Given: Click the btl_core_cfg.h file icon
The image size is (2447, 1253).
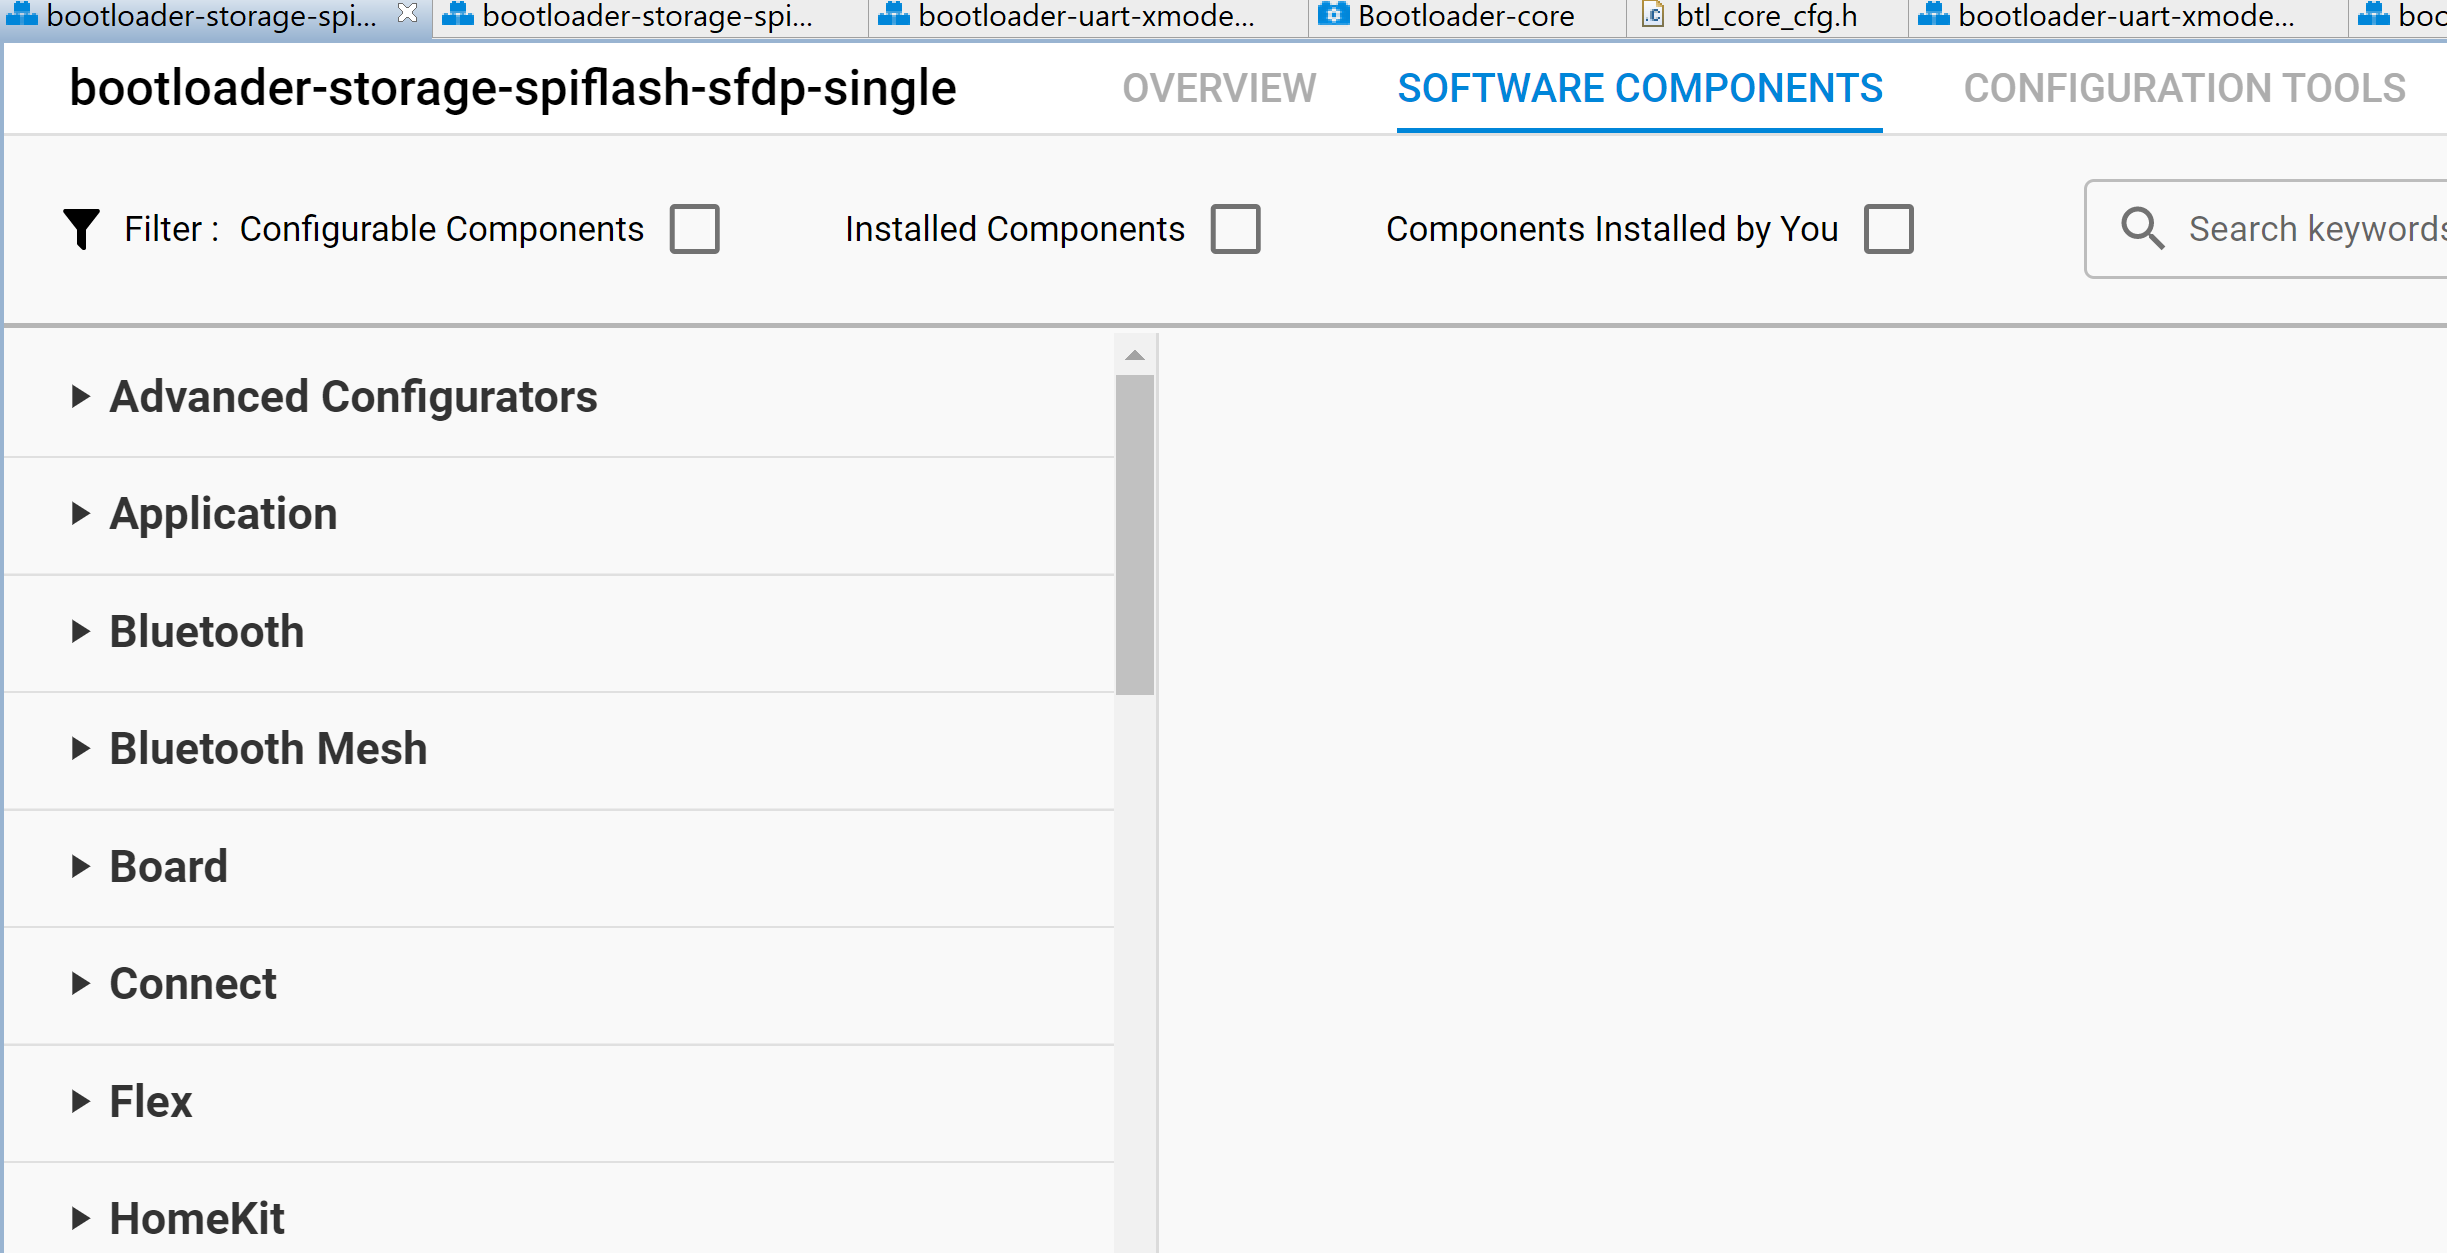Looking at the screenshot, I should coord(1653,15).
